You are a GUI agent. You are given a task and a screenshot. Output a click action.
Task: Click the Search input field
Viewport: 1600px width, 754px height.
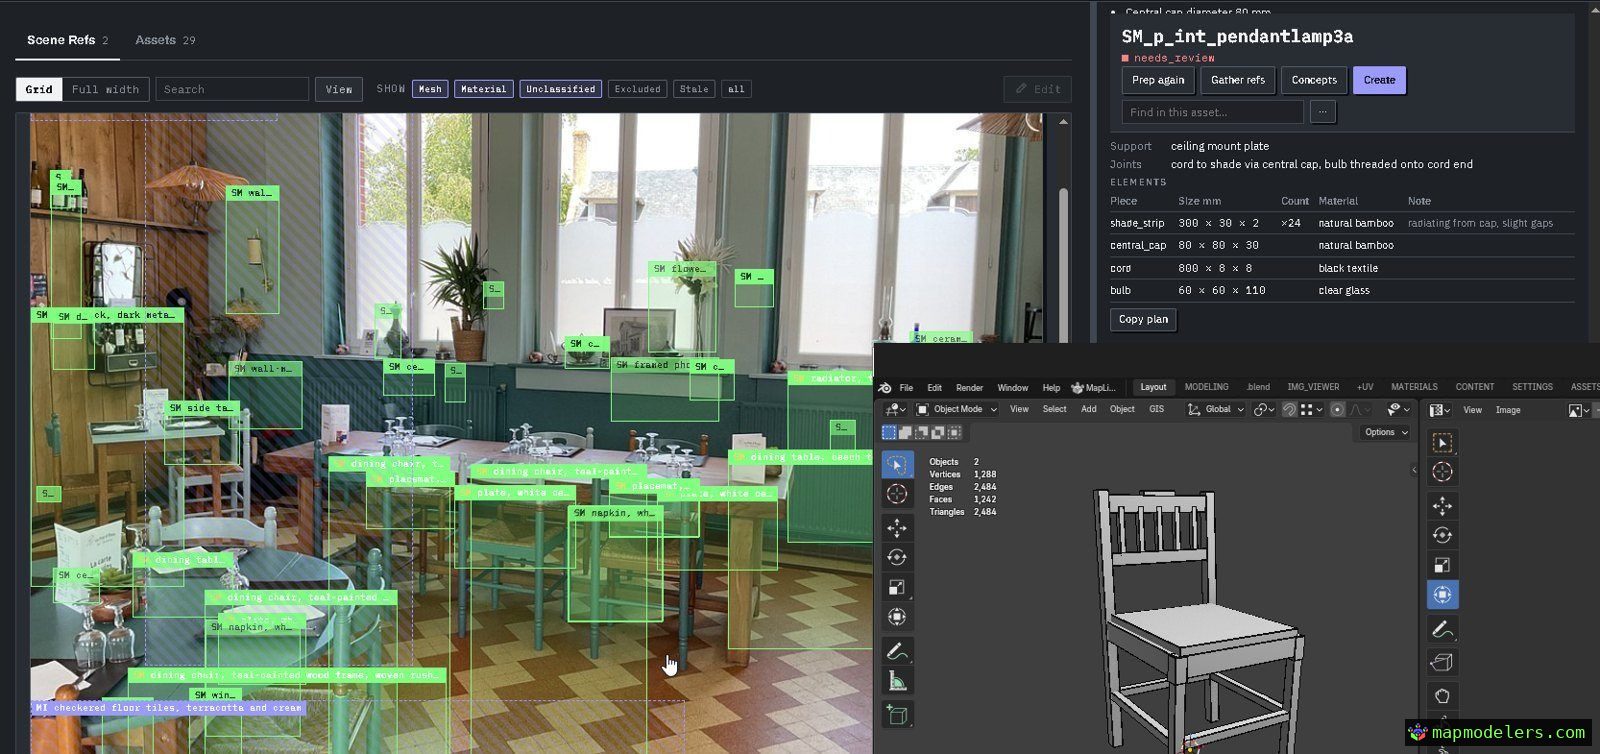[x=232, y=89]
